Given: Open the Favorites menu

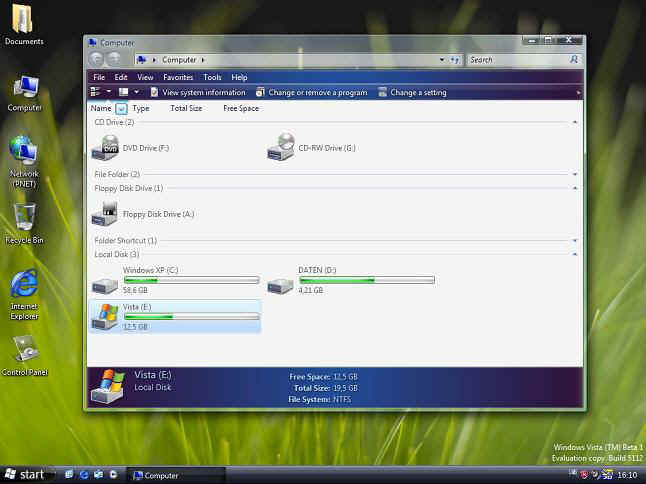Looking at the screenshot, I should click(x=178, y=77).
